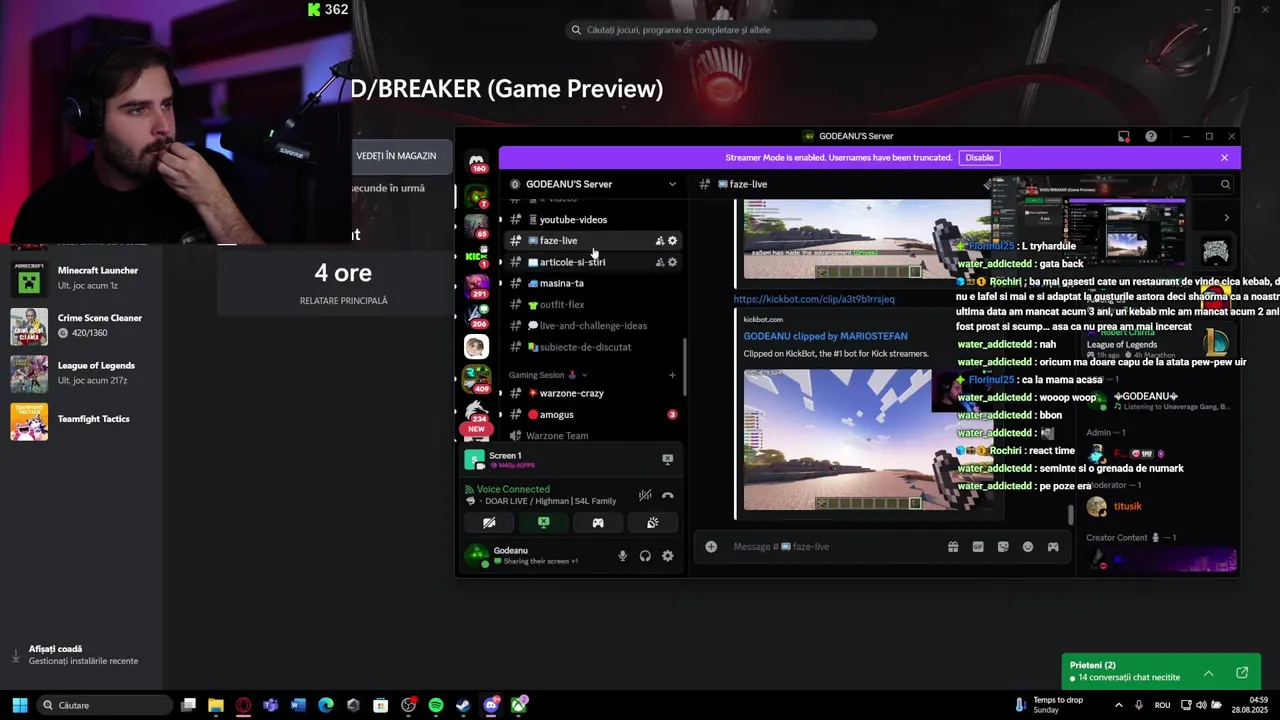Click the Xbox app search field
1280x720 pixels.
(x=721, y=30)
